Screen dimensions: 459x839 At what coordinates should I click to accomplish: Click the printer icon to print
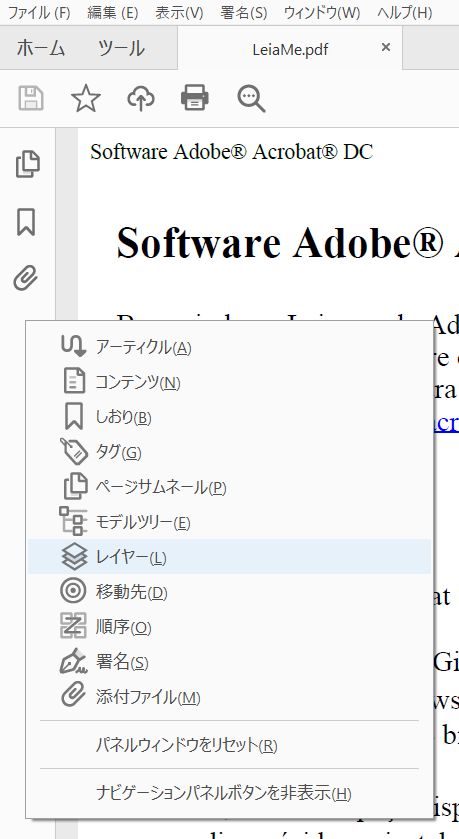coord(195,98)
